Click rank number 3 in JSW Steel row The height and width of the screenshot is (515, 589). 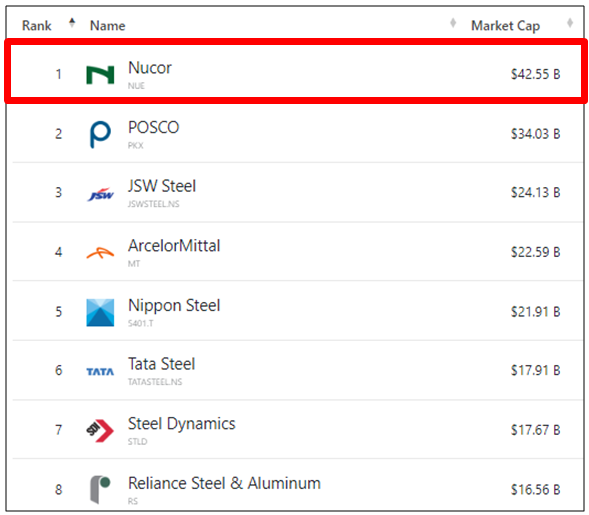coord(59,193)
